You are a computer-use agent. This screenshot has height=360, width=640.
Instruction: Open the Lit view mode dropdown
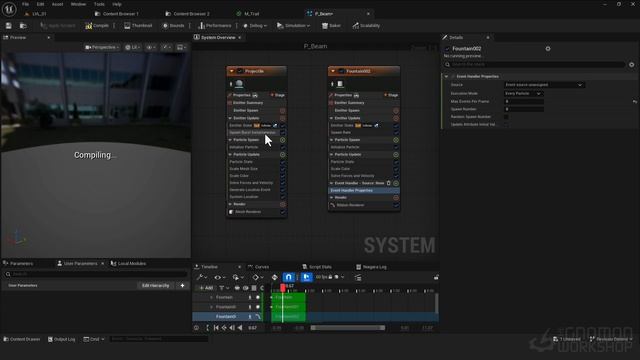pyautogui.click(x=133, y=47)
